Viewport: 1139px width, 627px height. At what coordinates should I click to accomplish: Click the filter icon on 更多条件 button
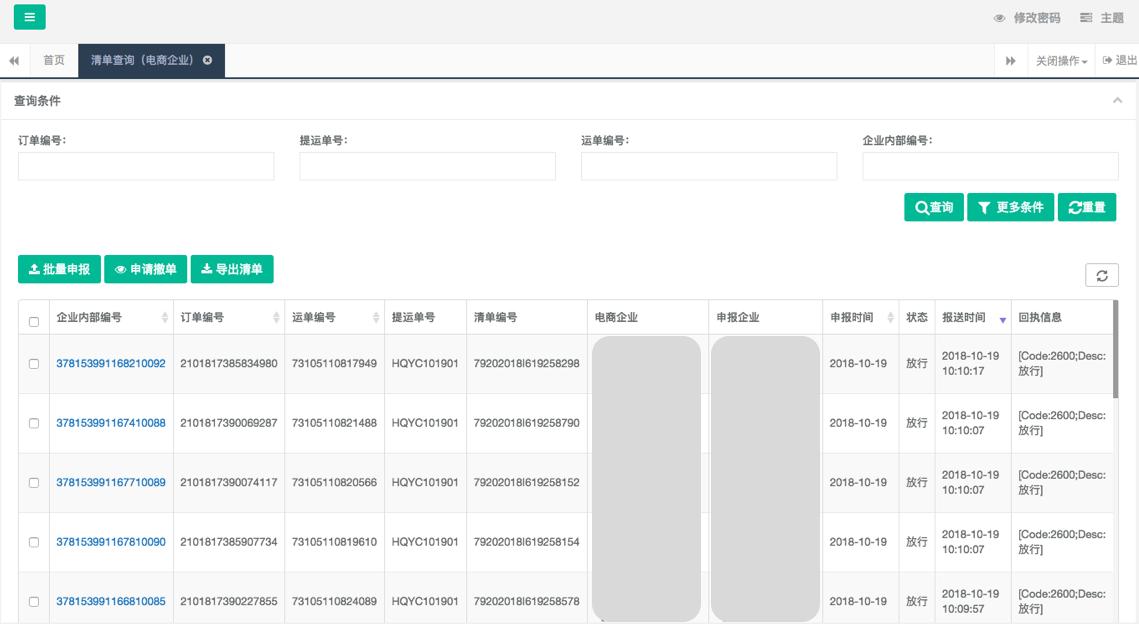coord(986,207)
